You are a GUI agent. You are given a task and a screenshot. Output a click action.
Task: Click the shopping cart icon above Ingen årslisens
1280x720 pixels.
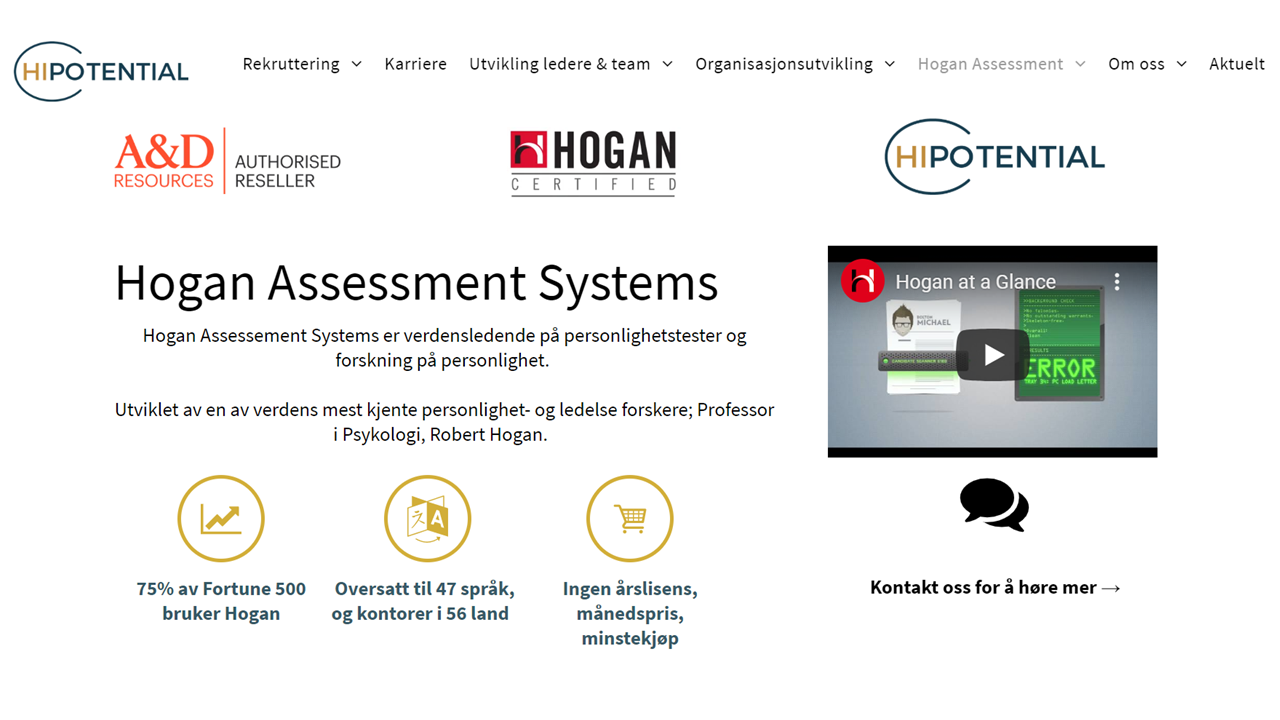pos(629,518)
